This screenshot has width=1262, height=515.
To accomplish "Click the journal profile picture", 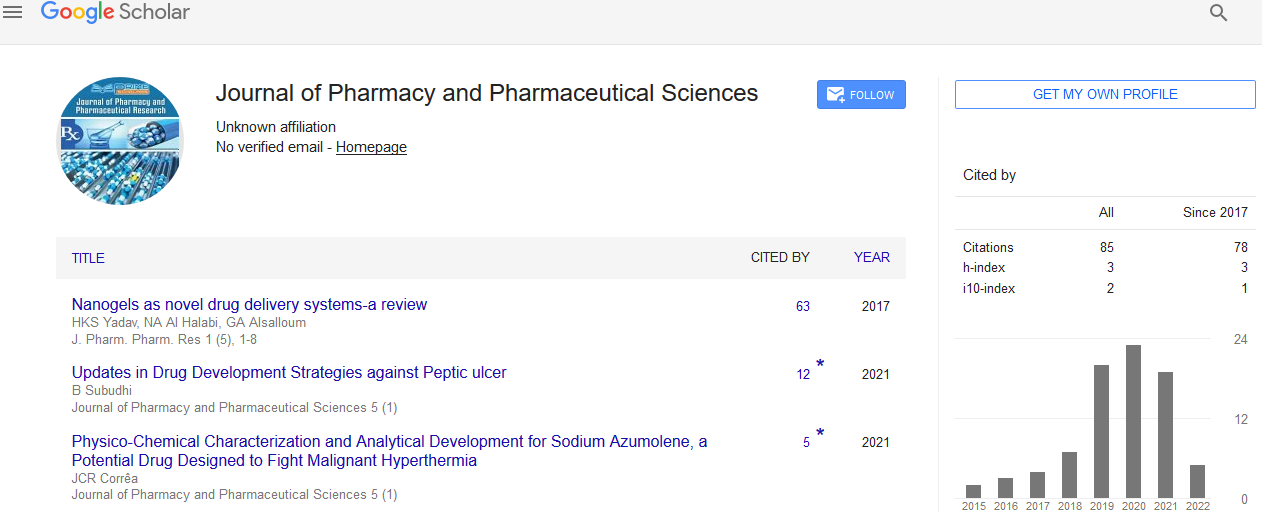I will click(120, 141).
